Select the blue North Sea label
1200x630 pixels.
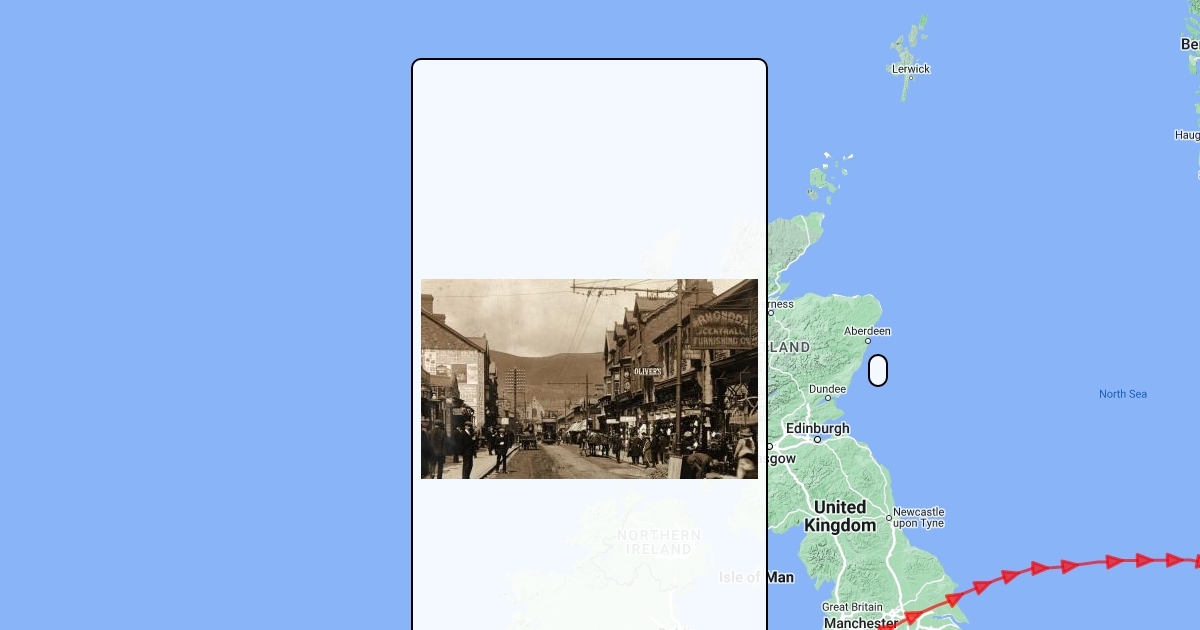(1123, 394)
